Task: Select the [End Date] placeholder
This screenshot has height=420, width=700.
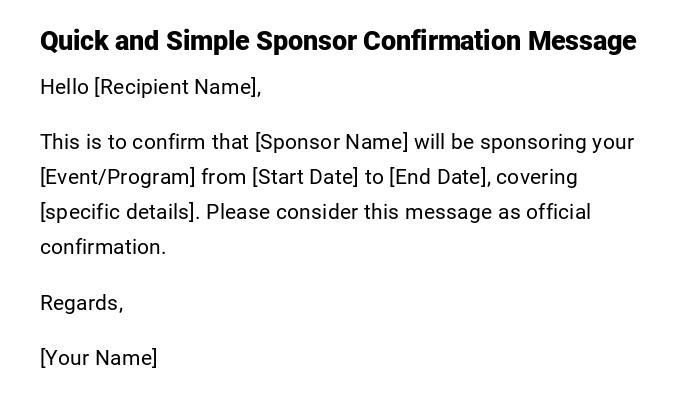Action: (439, 177)
